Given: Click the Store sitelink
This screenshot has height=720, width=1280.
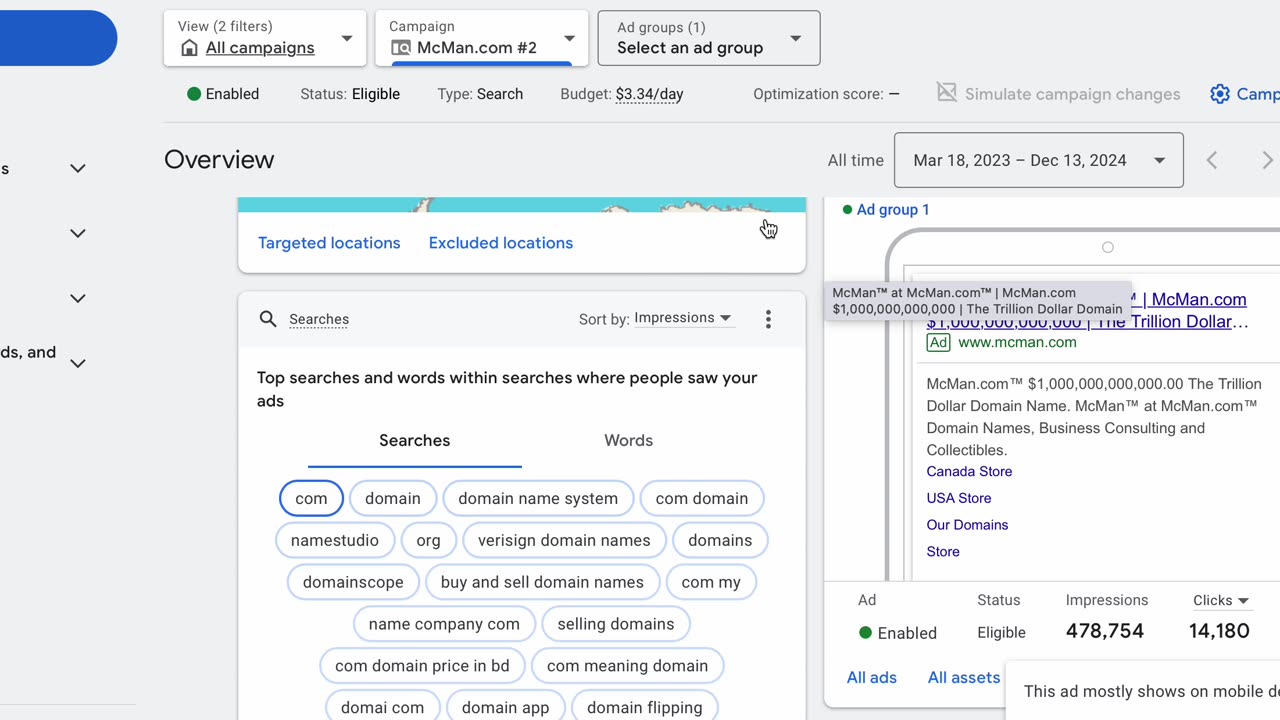Looking at the screenshot, I should click(x=943, y=552).
